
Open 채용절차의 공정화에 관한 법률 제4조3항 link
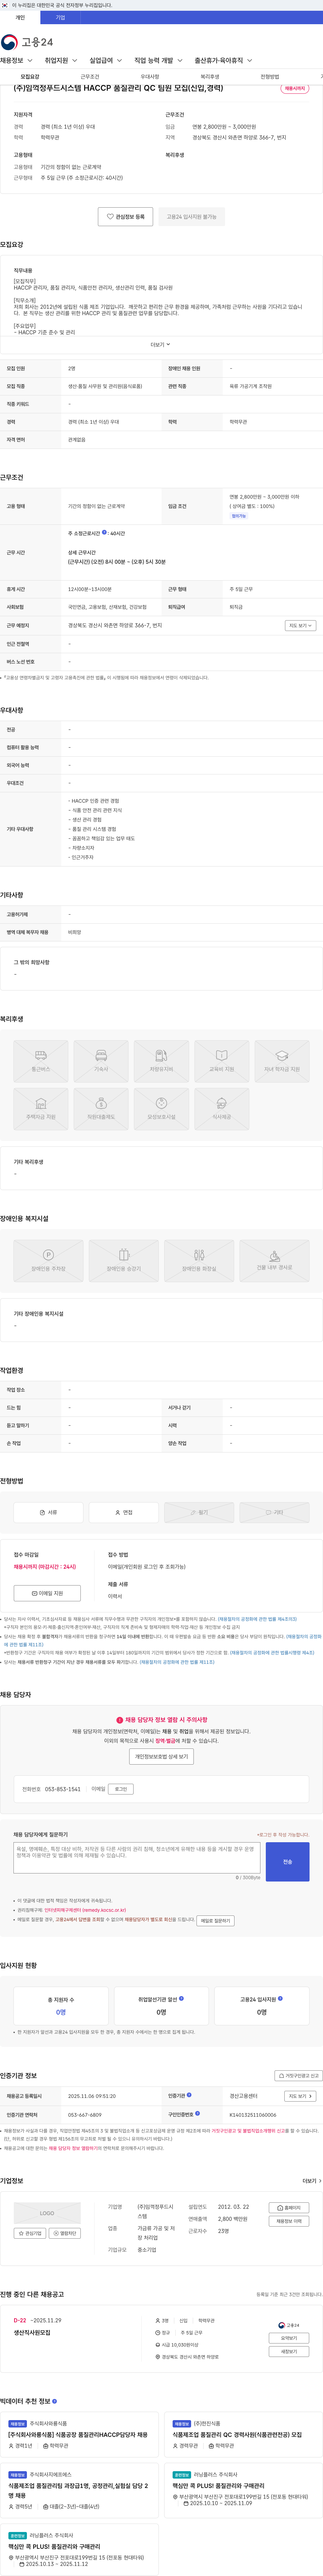[257, 1619]
